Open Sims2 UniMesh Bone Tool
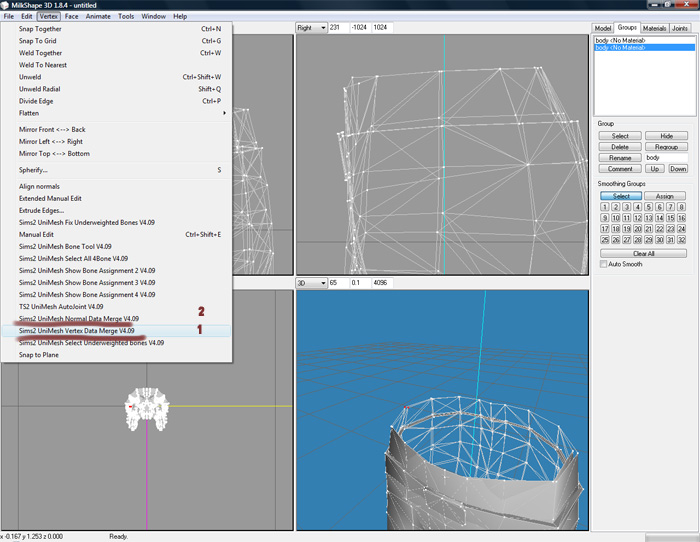The image size is (700, 542). tap(116, 246)
